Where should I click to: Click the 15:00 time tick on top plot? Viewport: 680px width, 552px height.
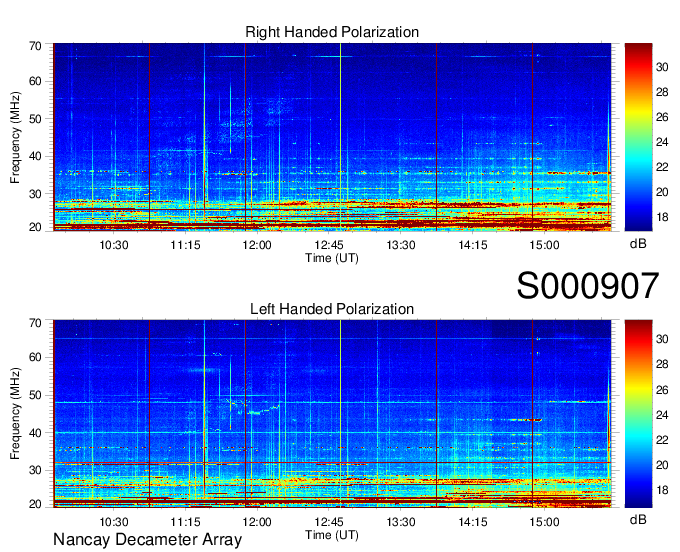[x=544, y=245]
